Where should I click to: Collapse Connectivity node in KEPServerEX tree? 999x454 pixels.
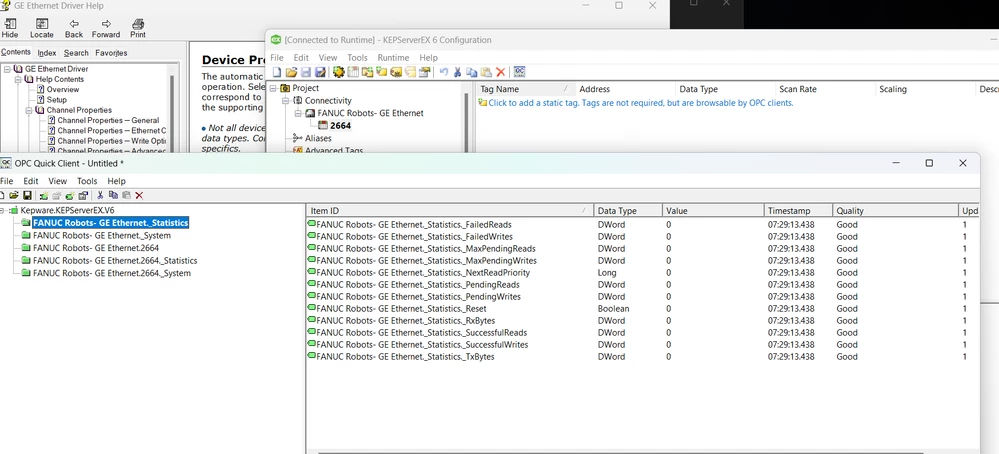click(x=287, y=101)
